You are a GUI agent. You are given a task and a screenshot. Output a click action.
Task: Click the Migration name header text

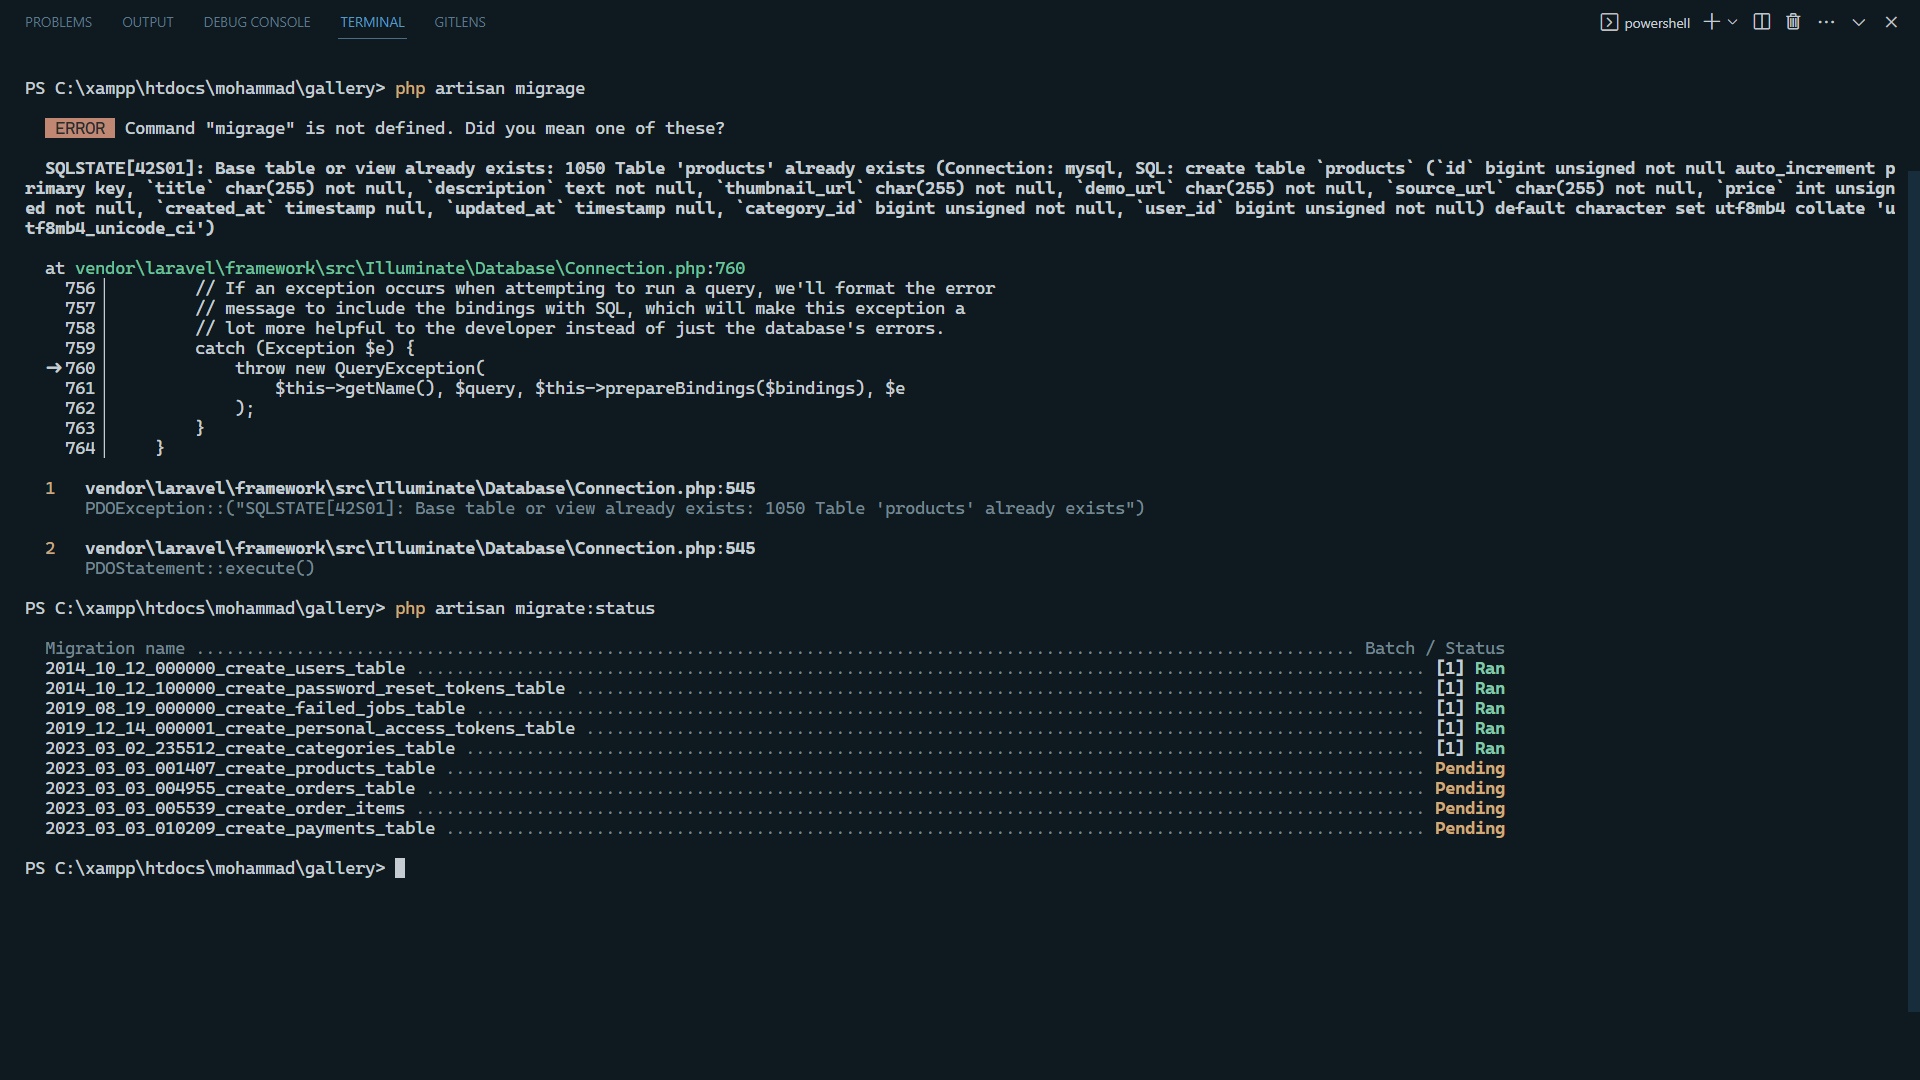tap(115, 648)
